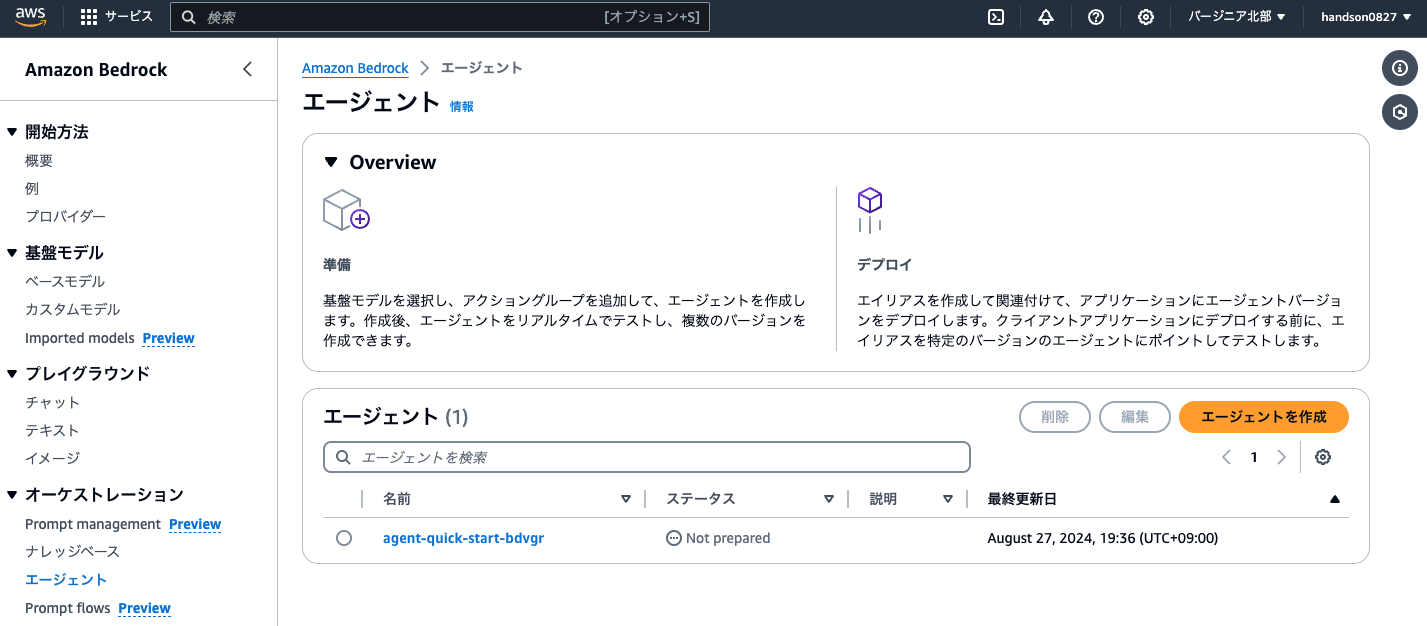Collapse the 開始方法 sidebar group
This screenshot has width=1427, height=626.
click(12, 132)
